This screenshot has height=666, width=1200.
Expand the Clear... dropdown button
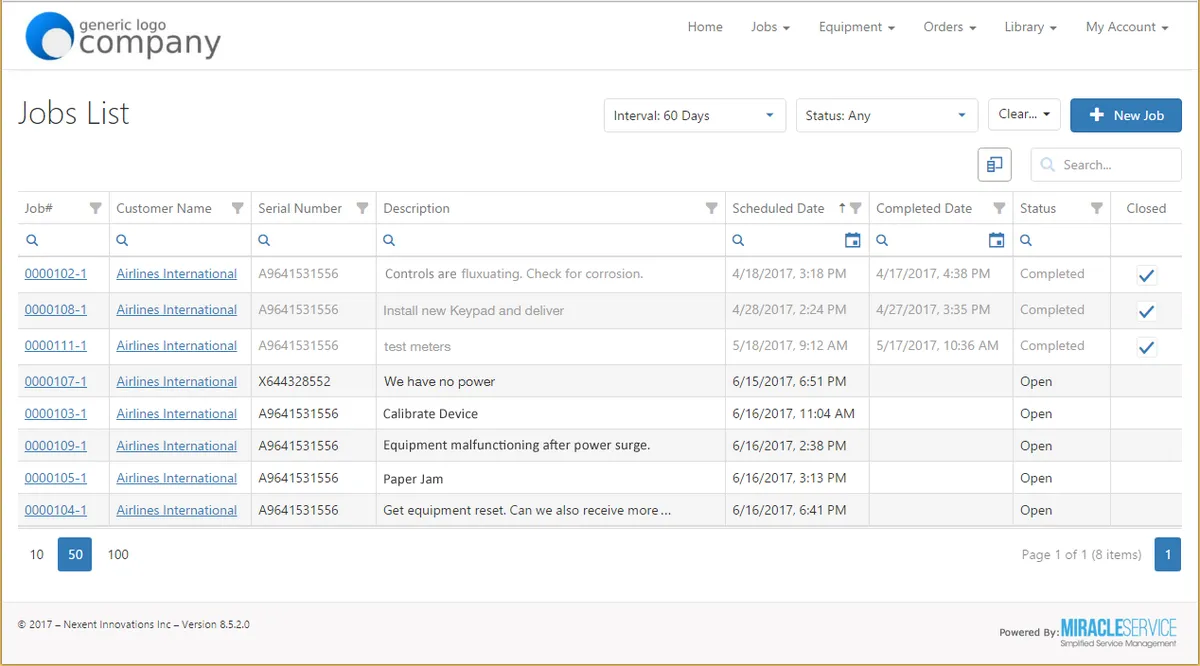[1024, 115]
